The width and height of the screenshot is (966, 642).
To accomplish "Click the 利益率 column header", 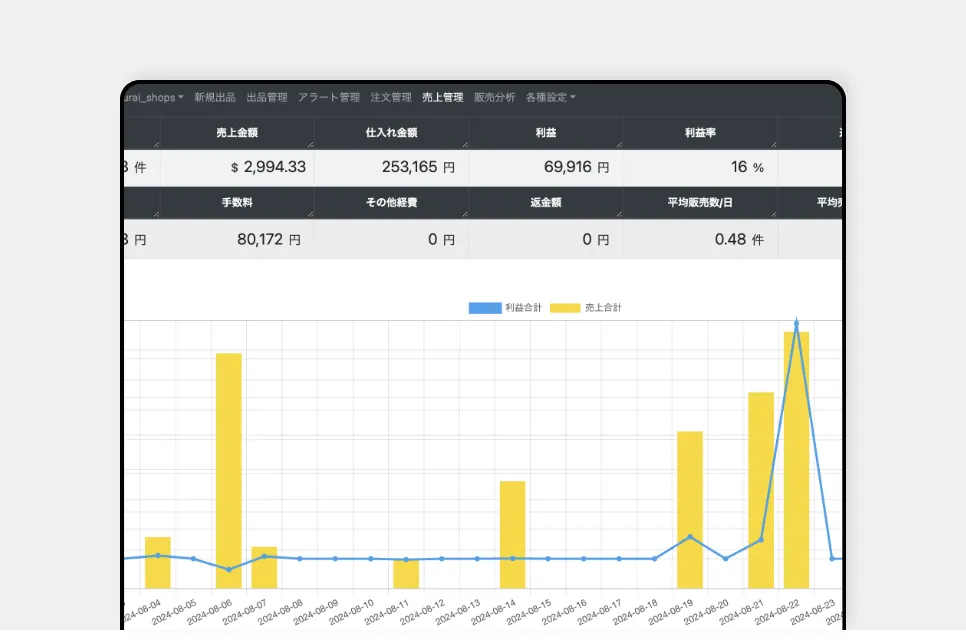I will (700, 132).
